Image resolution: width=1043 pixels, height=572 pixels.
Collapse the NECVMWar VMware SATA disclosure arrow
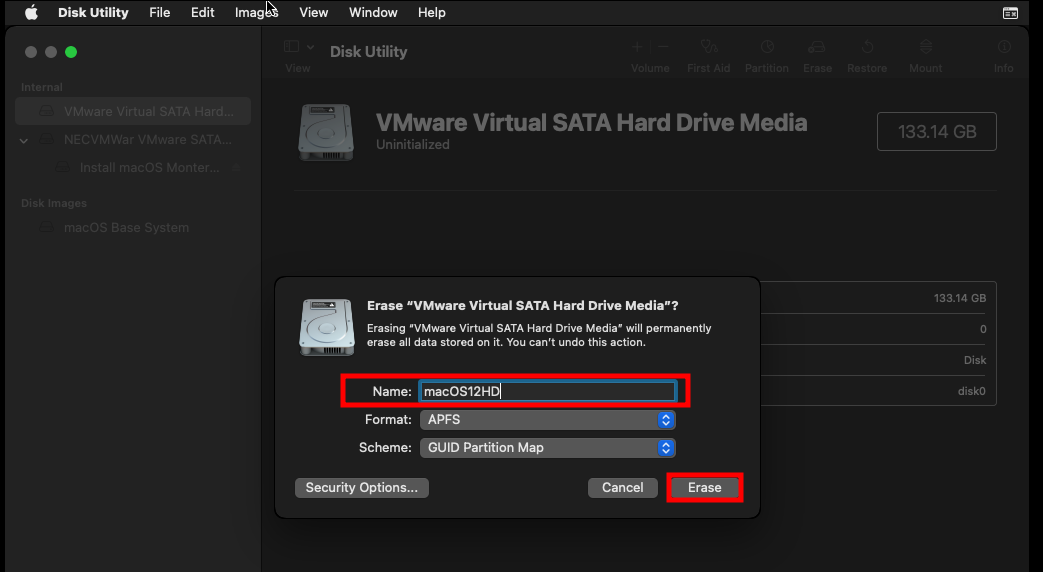click(x=24, y=140)
